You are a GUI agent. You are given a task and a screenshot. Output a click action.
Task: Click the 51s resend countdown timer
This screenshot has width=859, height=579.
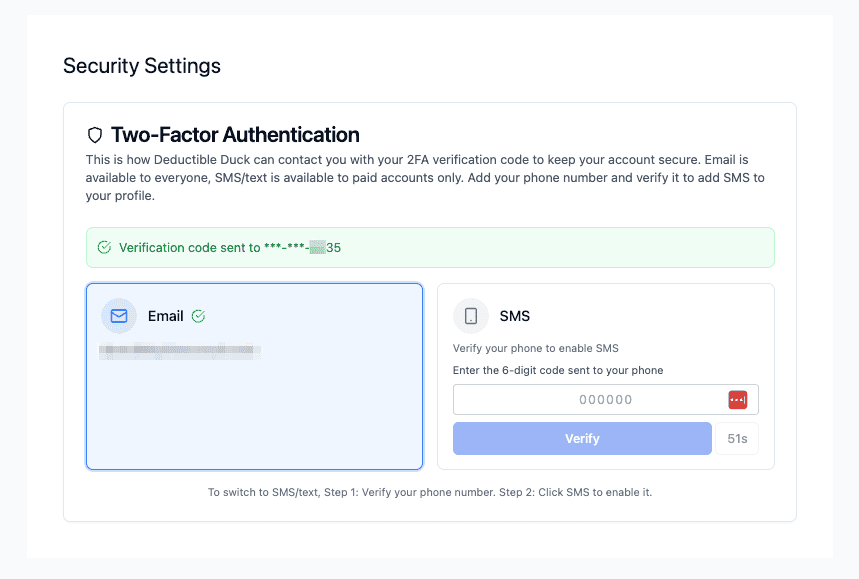(x=737, y=439)
